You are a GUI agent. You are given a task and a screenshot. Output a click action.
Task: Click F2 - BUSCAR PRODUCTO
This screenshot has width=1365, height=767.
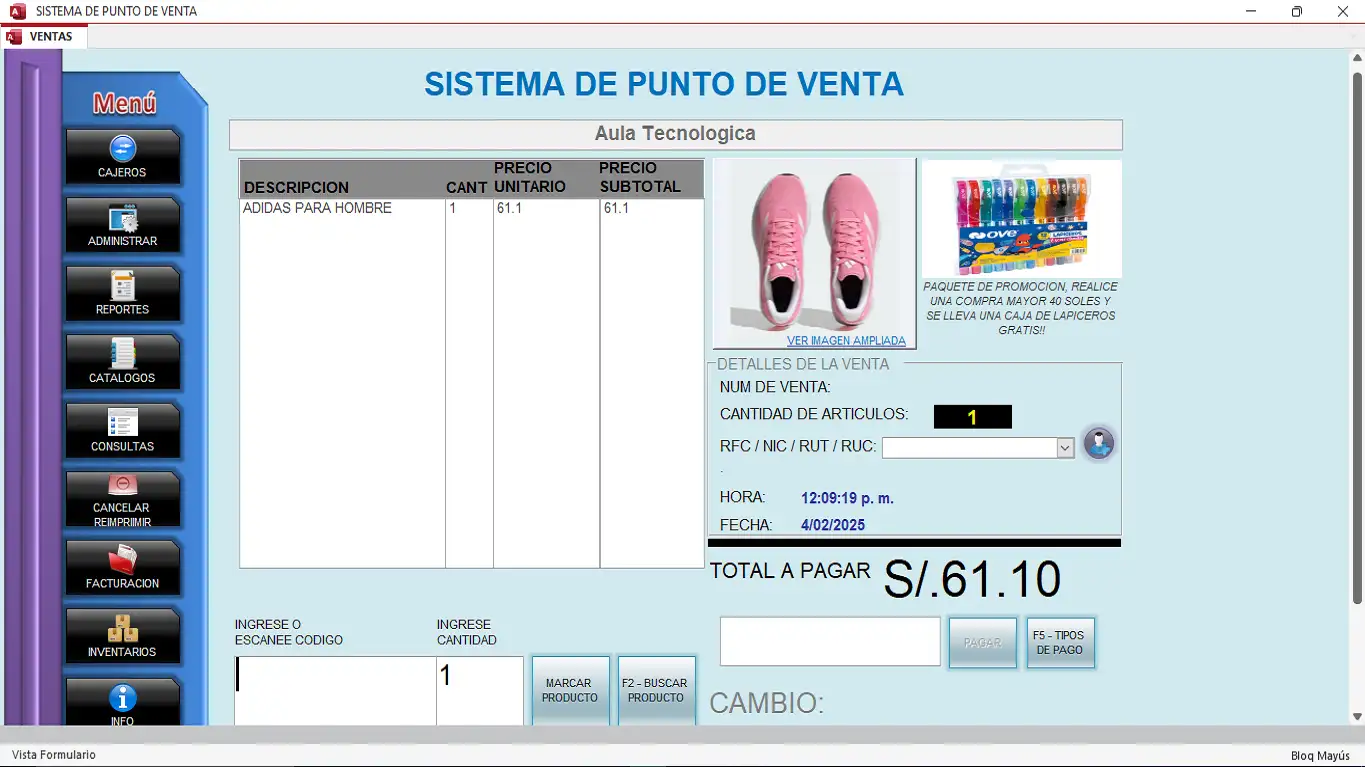coord(656,689)
